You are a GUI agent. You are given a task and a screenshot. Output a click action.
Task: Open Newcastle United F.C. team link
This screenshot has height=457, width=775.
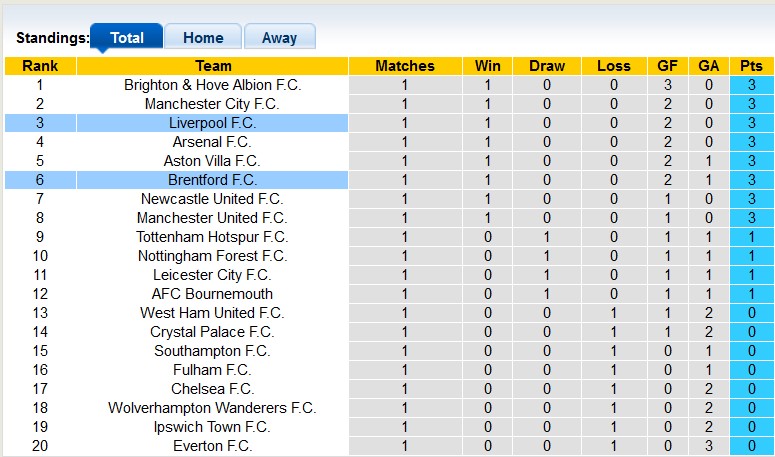212,199
